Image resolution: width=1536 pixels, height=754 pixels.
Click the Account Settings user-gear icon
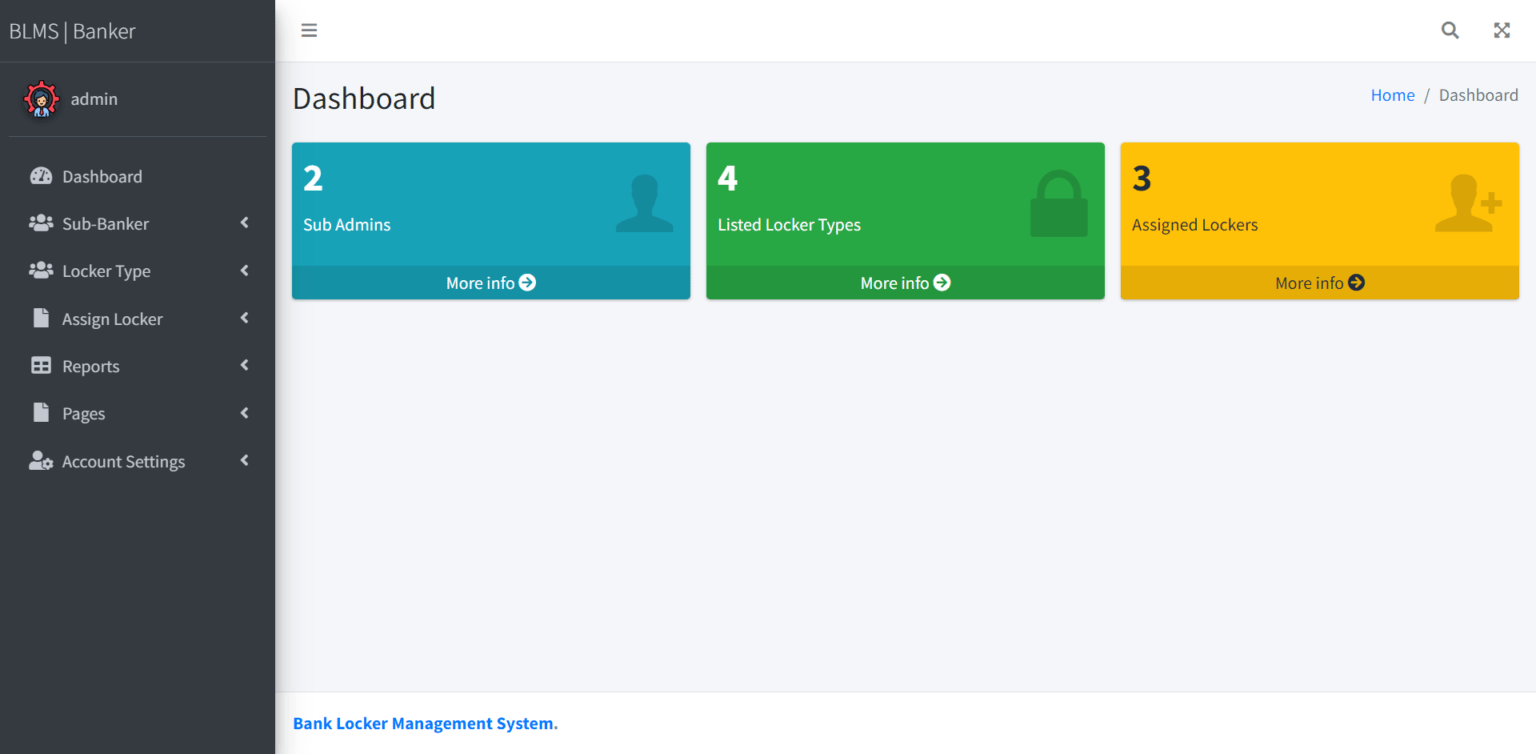click(40, 461)
